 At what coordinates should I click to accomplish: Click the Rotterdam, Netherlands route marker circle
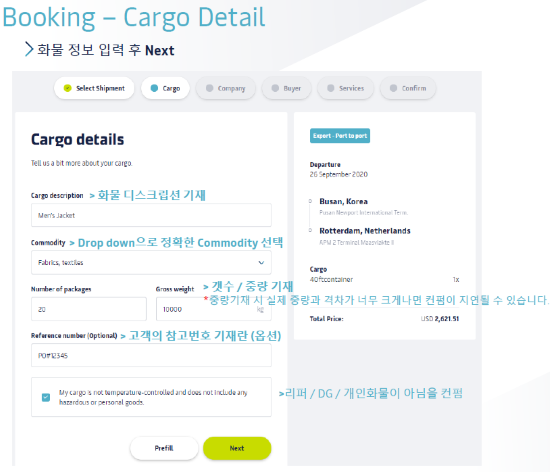coord(310,230)
